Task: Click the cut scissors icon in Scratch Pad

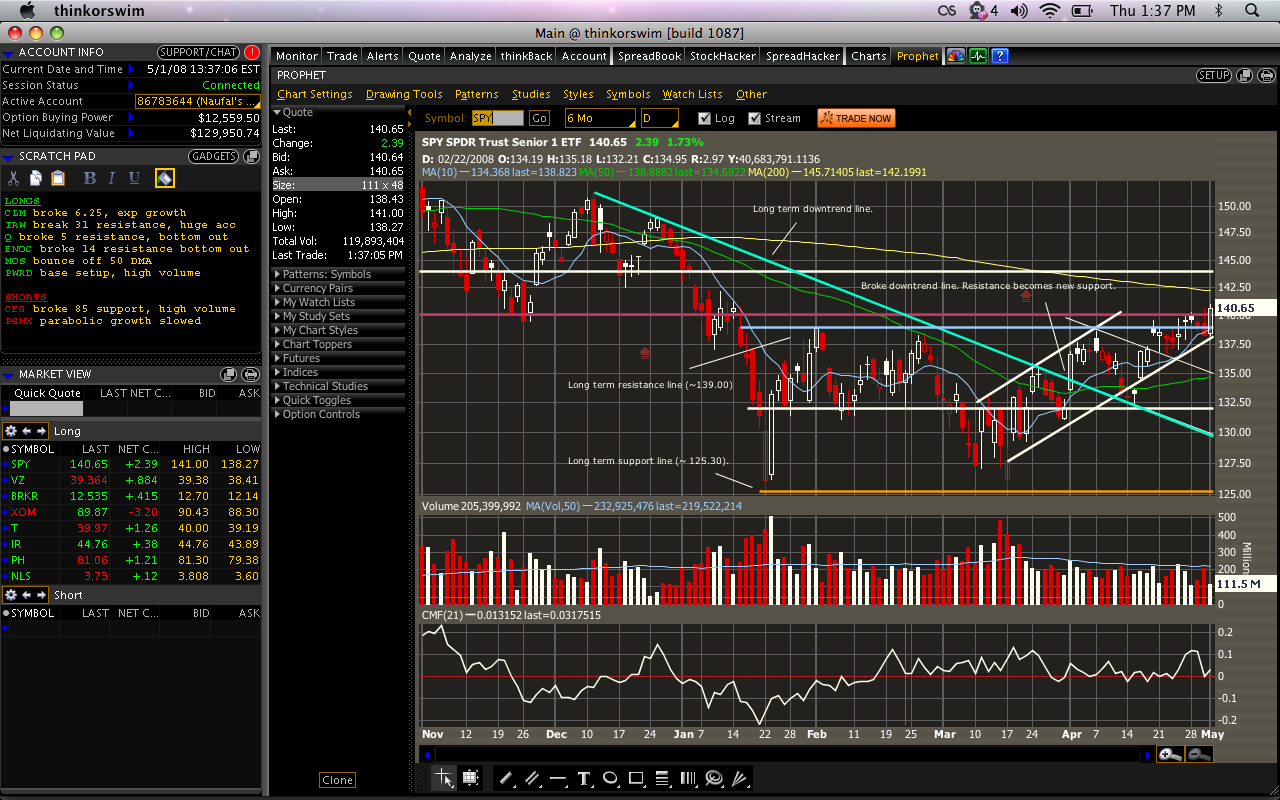Action: tap(13, 178)
